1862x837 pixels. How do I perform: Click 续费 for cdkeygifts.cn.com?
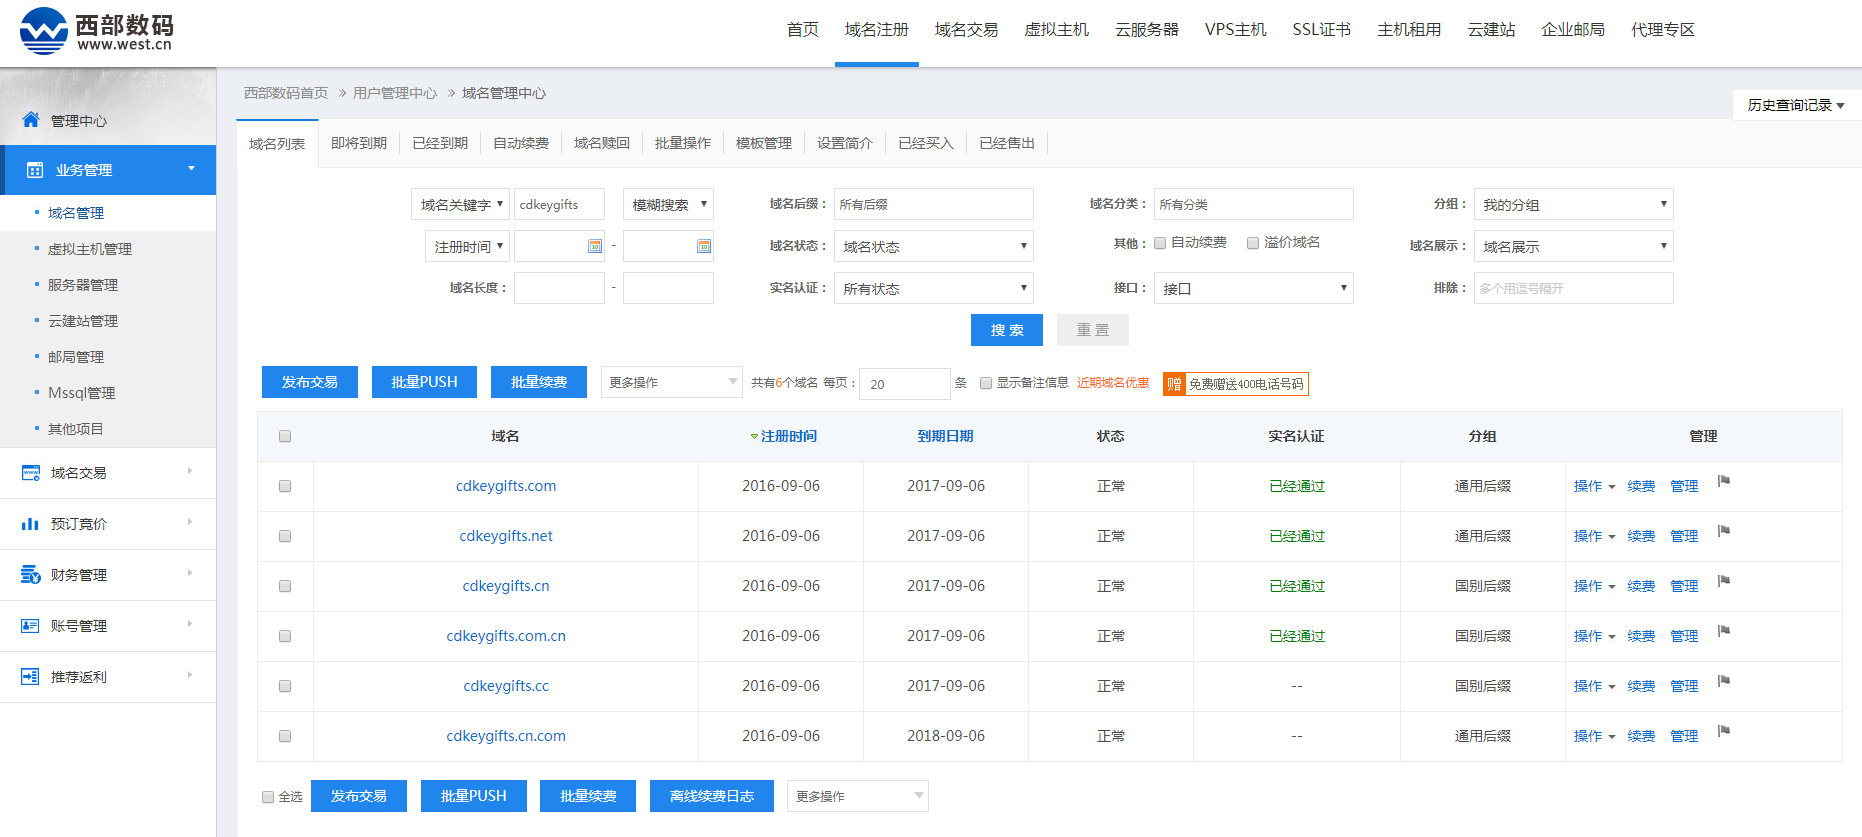click(1641, 736)
